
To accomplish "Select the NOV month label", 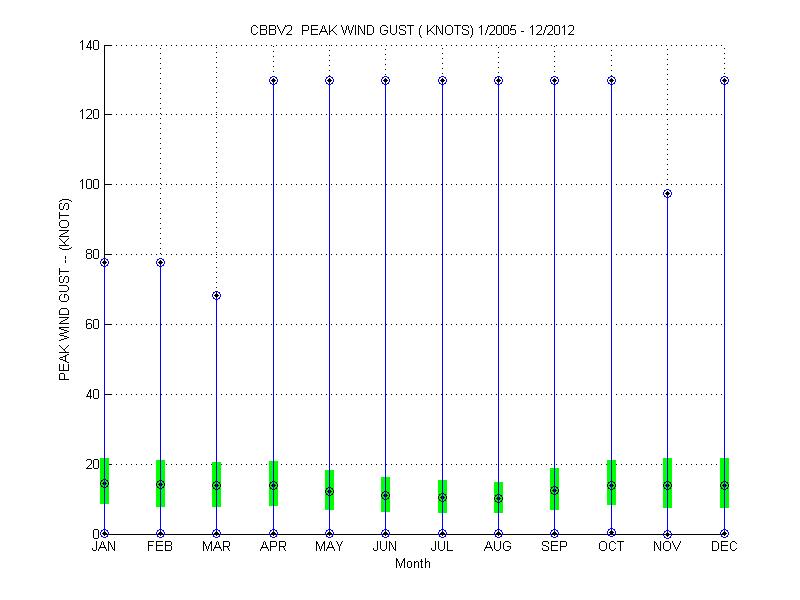I will point(667,546).
